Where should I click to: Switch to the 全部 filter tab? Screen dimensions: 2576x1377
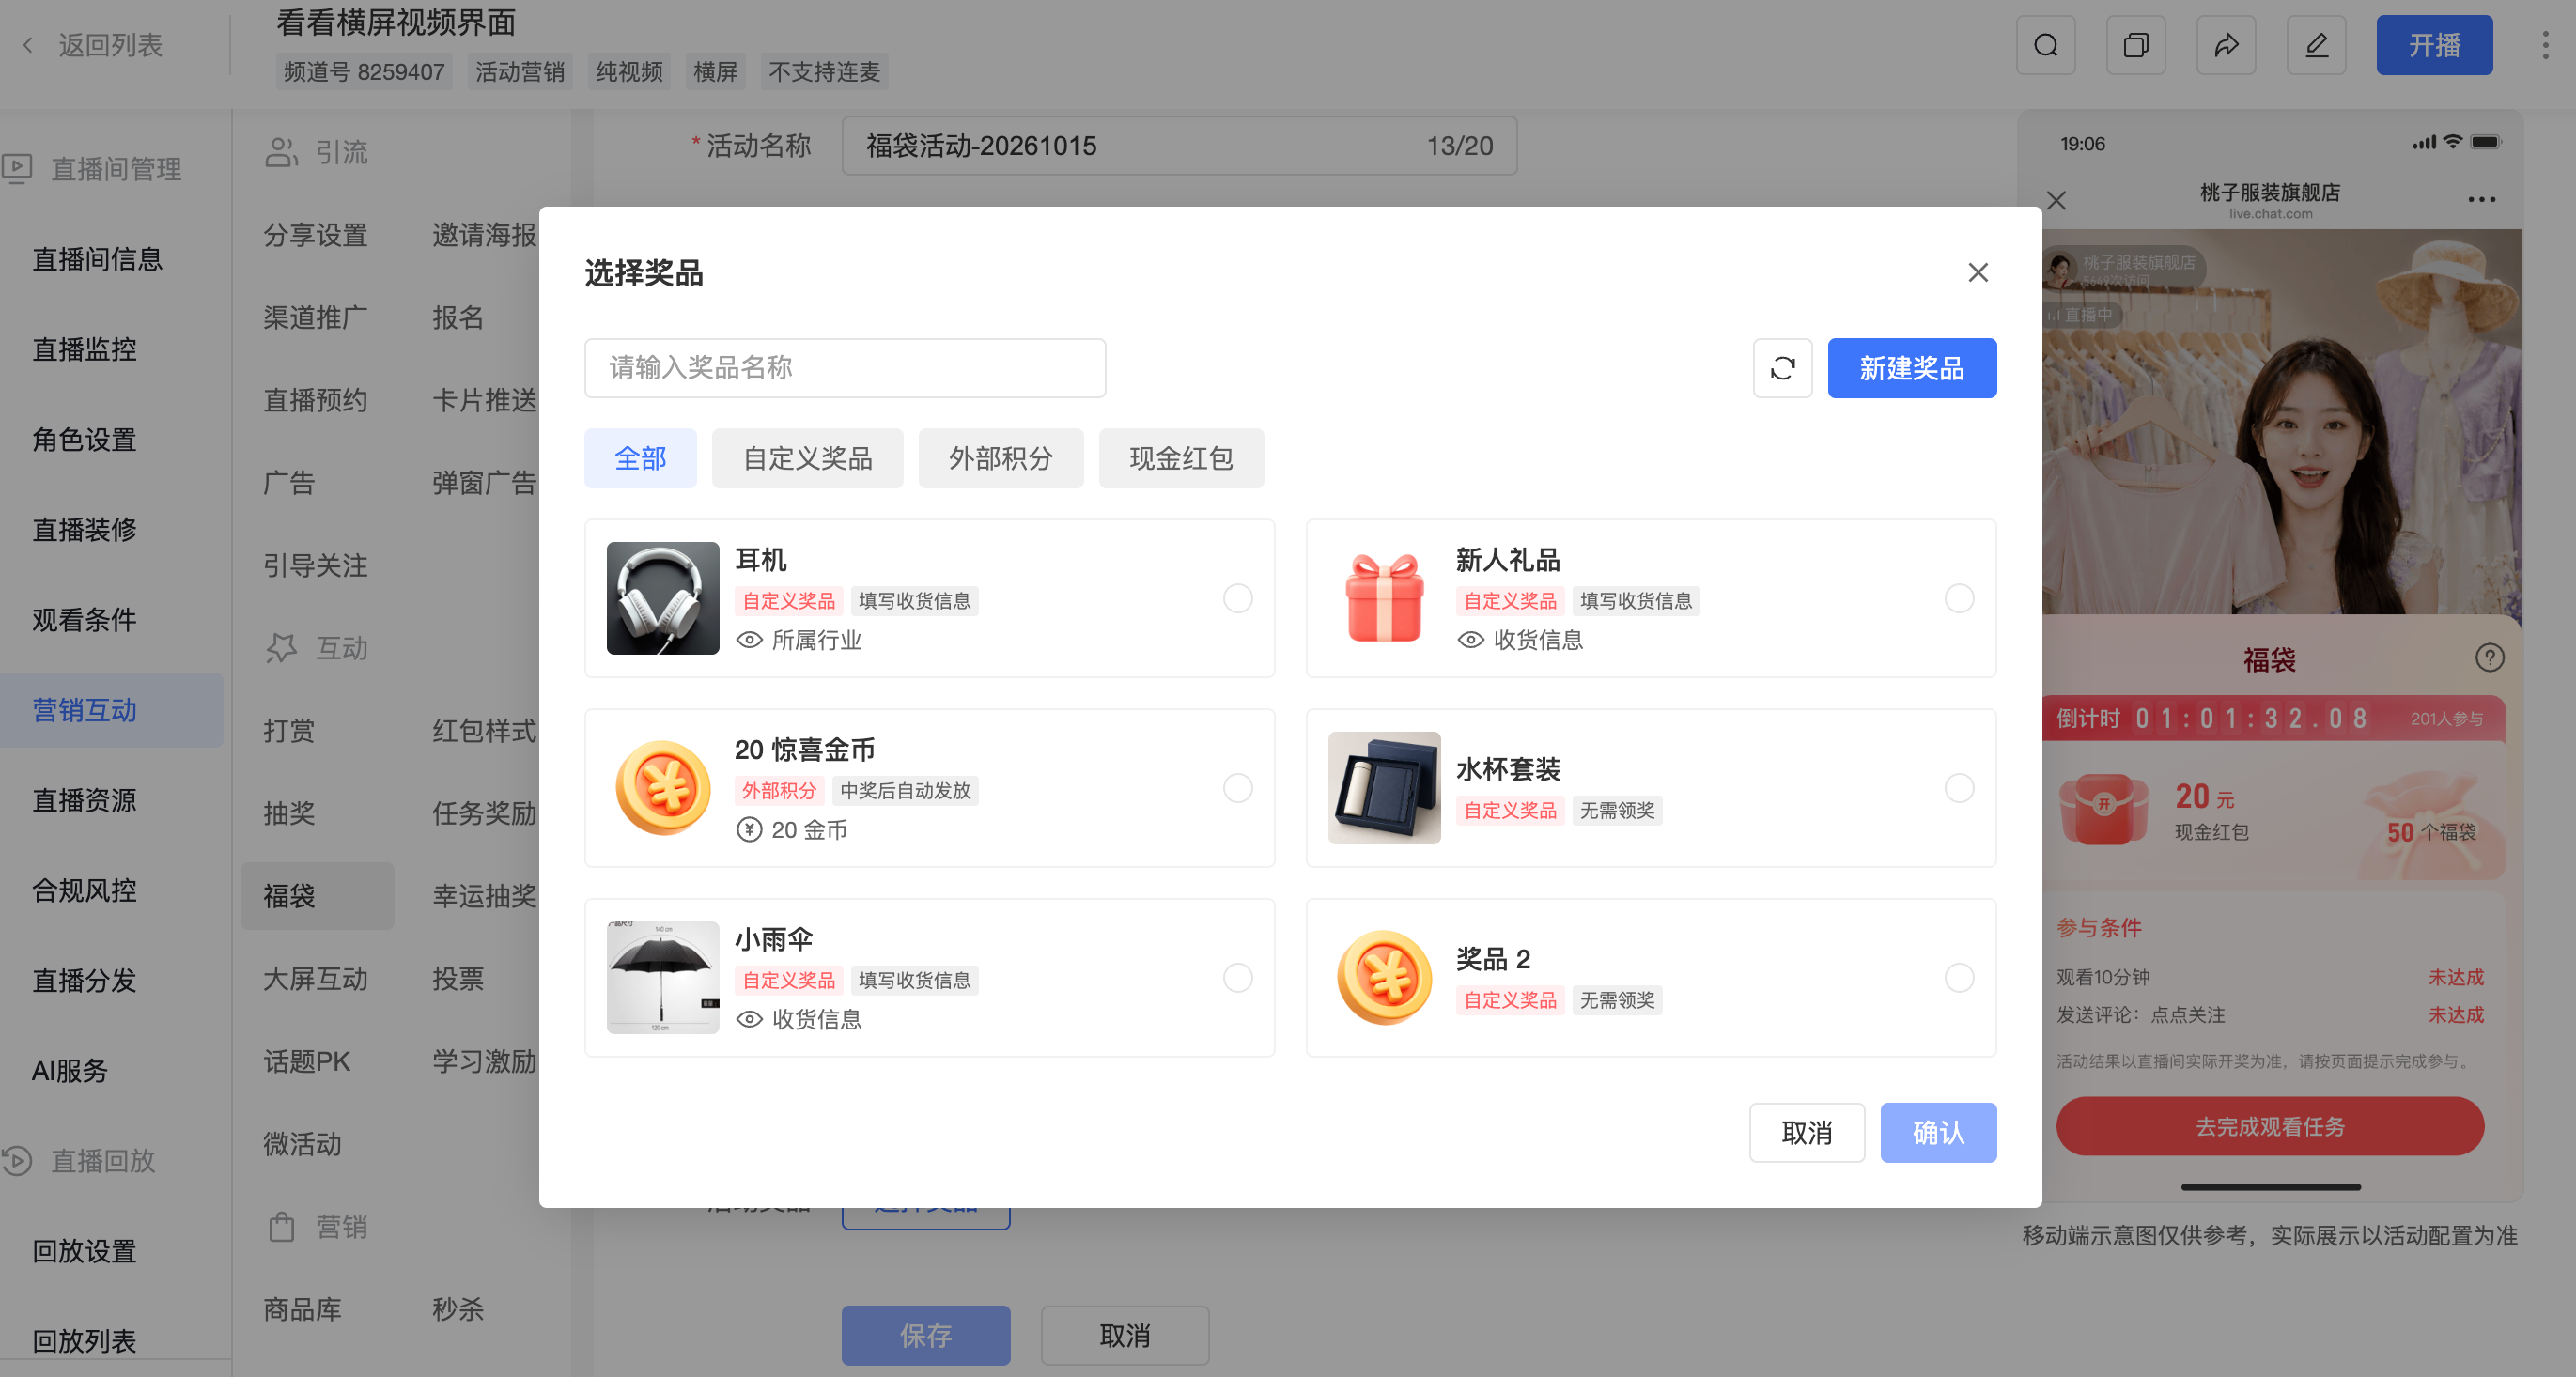pyautogui.click(x=640, y=458)
